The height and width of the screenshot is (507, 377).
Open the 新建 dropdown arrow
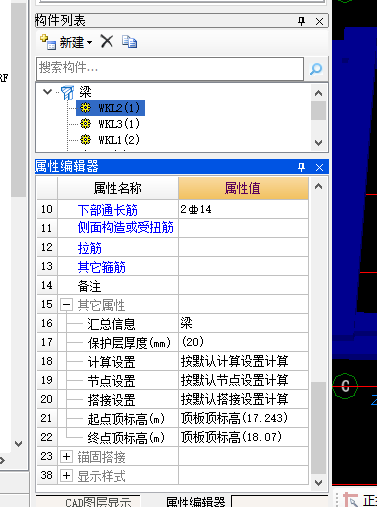click(89, 43)
